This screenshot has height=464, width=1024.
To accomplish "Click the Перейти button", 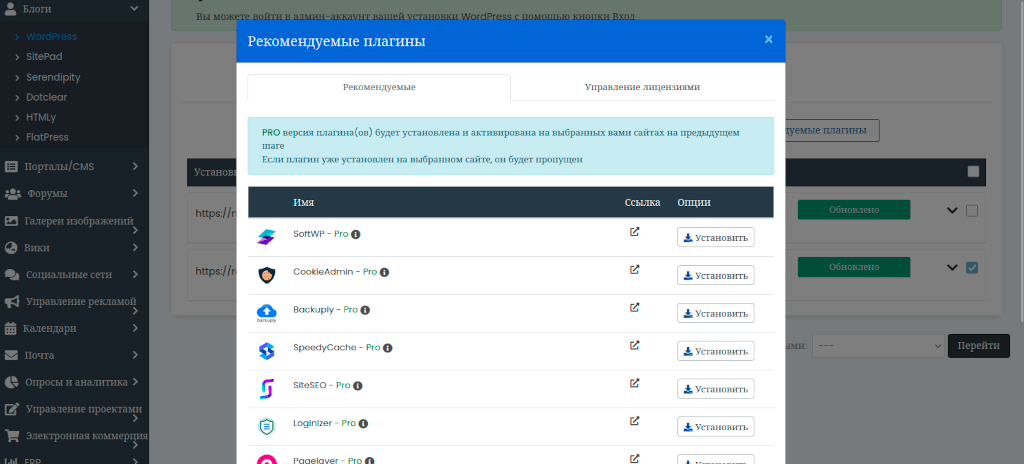I will pos(978,346).
